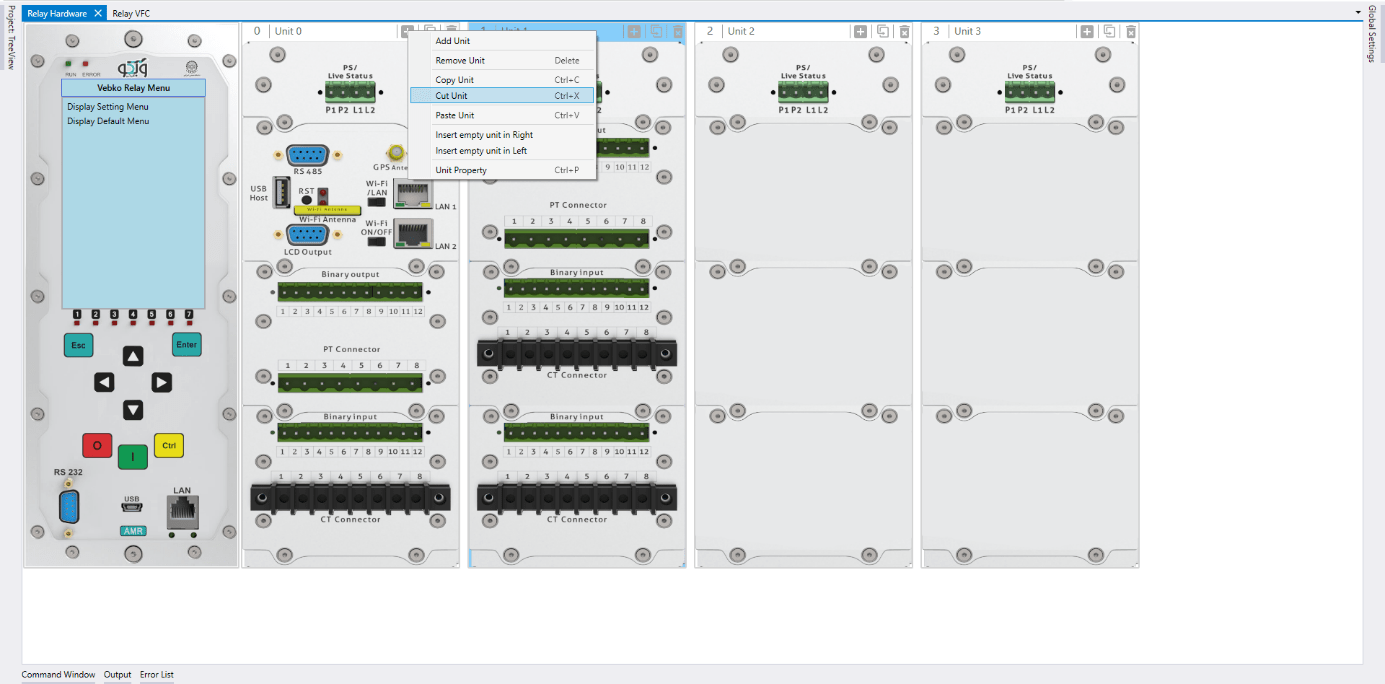Expand the Project TreeView side panel
The image size is (1385, 684).
pos(11,37)
